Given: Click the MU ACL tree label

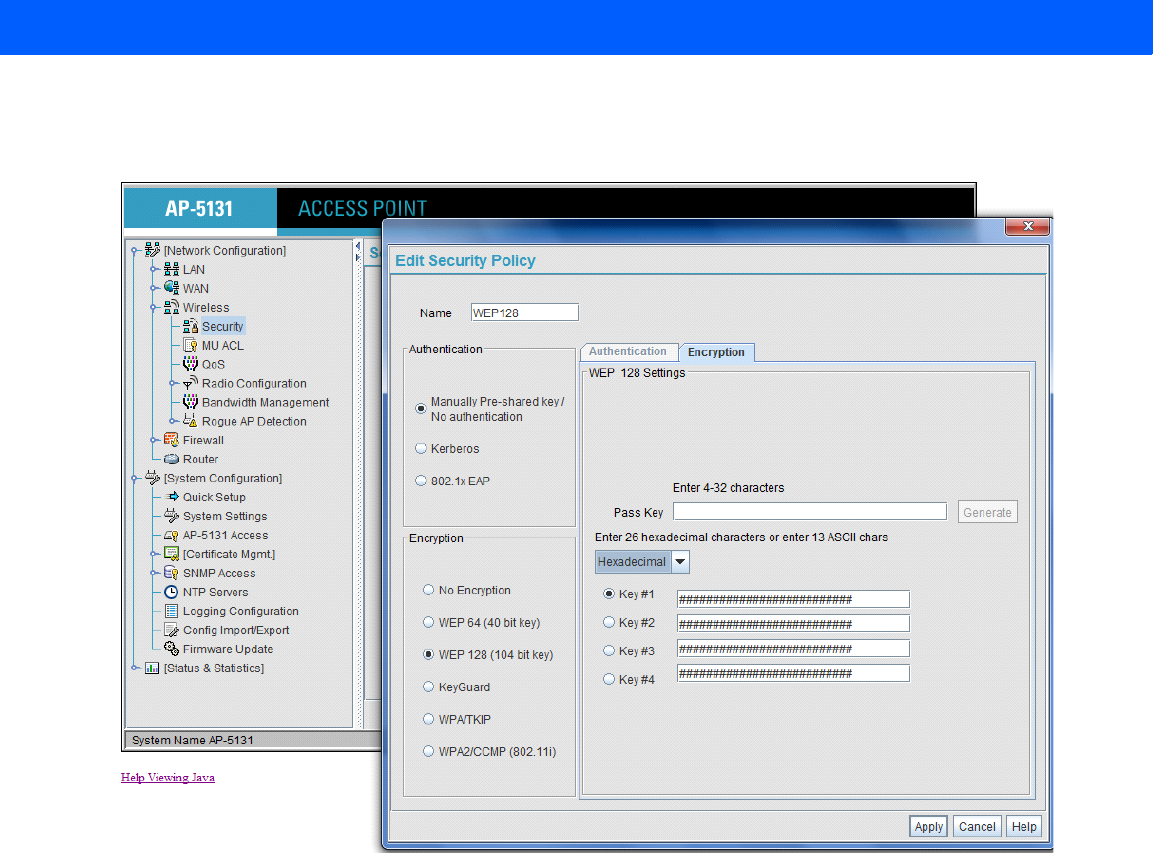Looking at the screenshot, I should tap(223, 346).
